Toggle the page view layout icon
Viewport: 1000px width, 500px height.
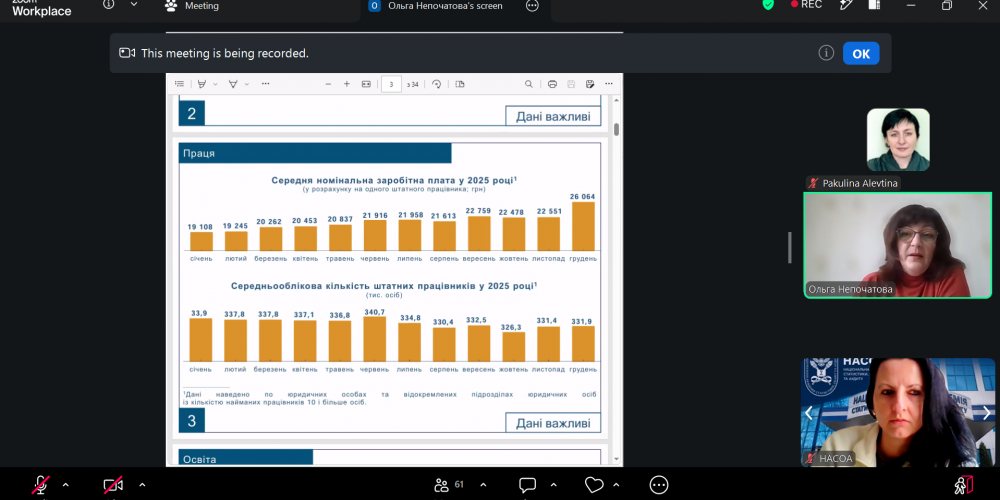pyautogui.click(x=460, y=84)
